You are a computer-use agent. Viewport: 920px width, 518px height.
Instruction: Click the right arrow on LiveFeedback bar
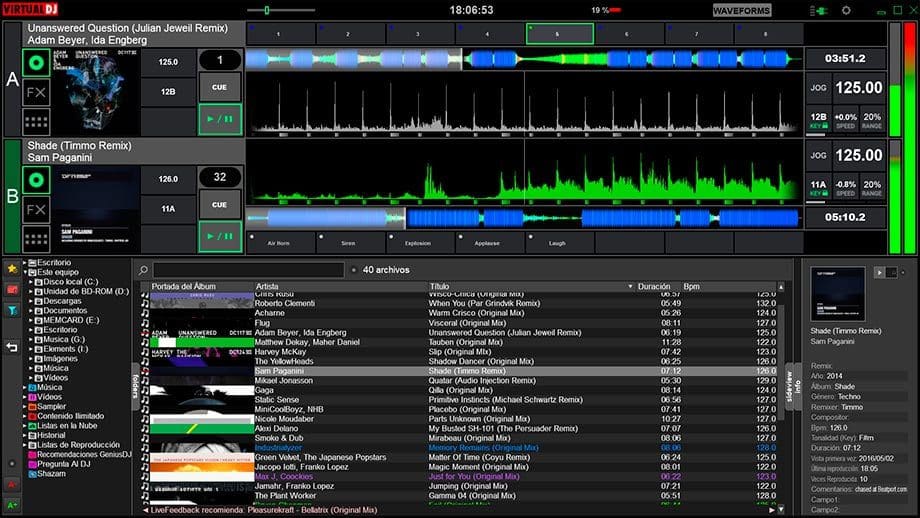coord(772,510)
